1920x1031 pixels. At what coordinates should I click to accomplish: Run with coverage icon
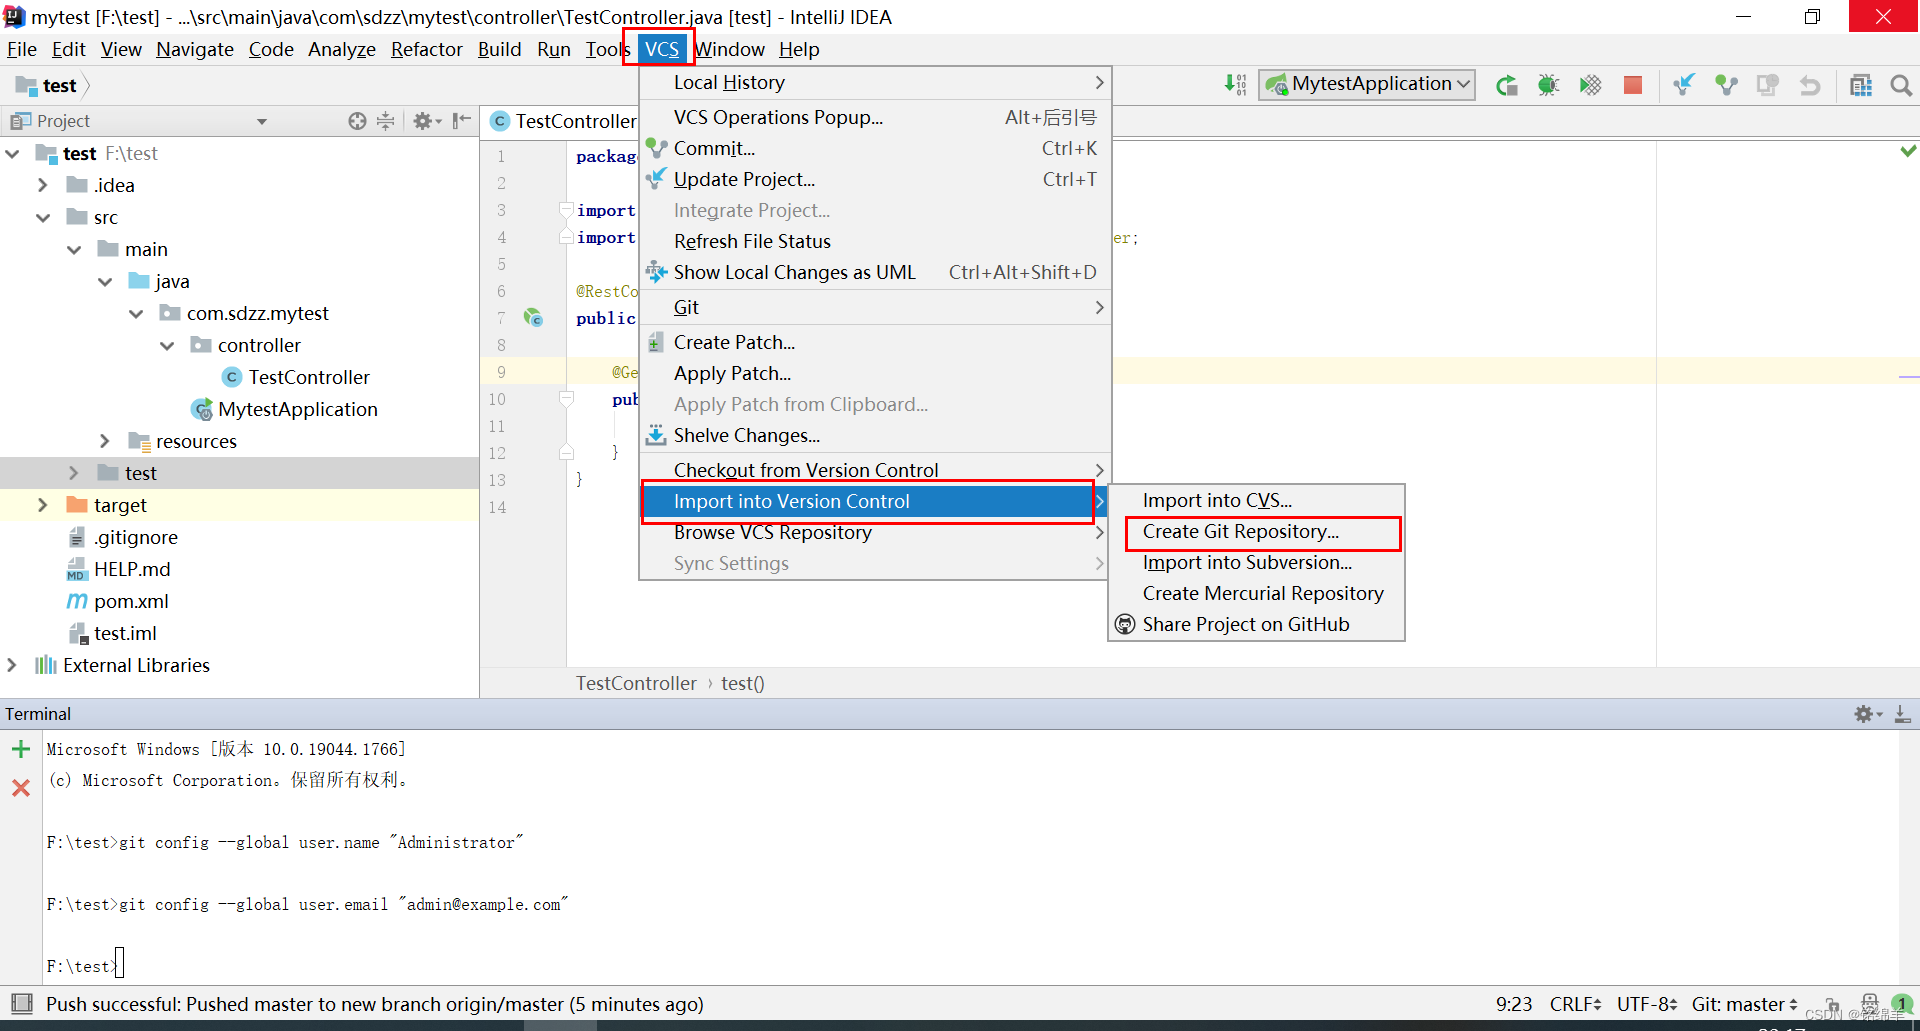[x=1590, y=85]
